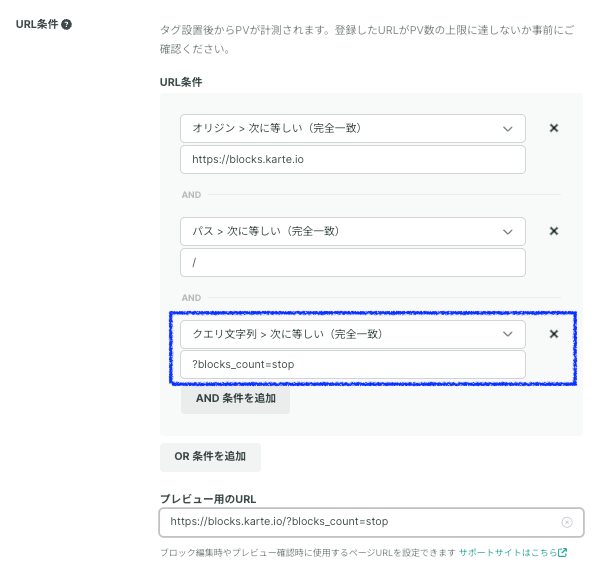Focus the プレビュー用のURL input field

[x=371, y=522]
